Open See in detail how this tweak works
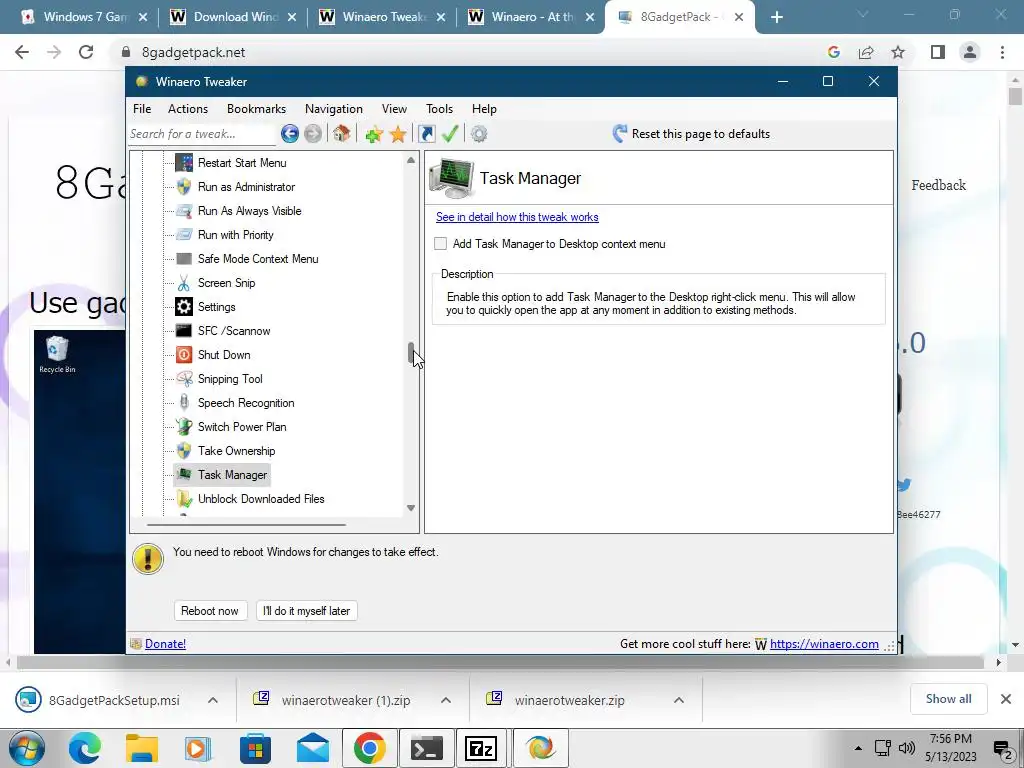 tap(517, 217)
